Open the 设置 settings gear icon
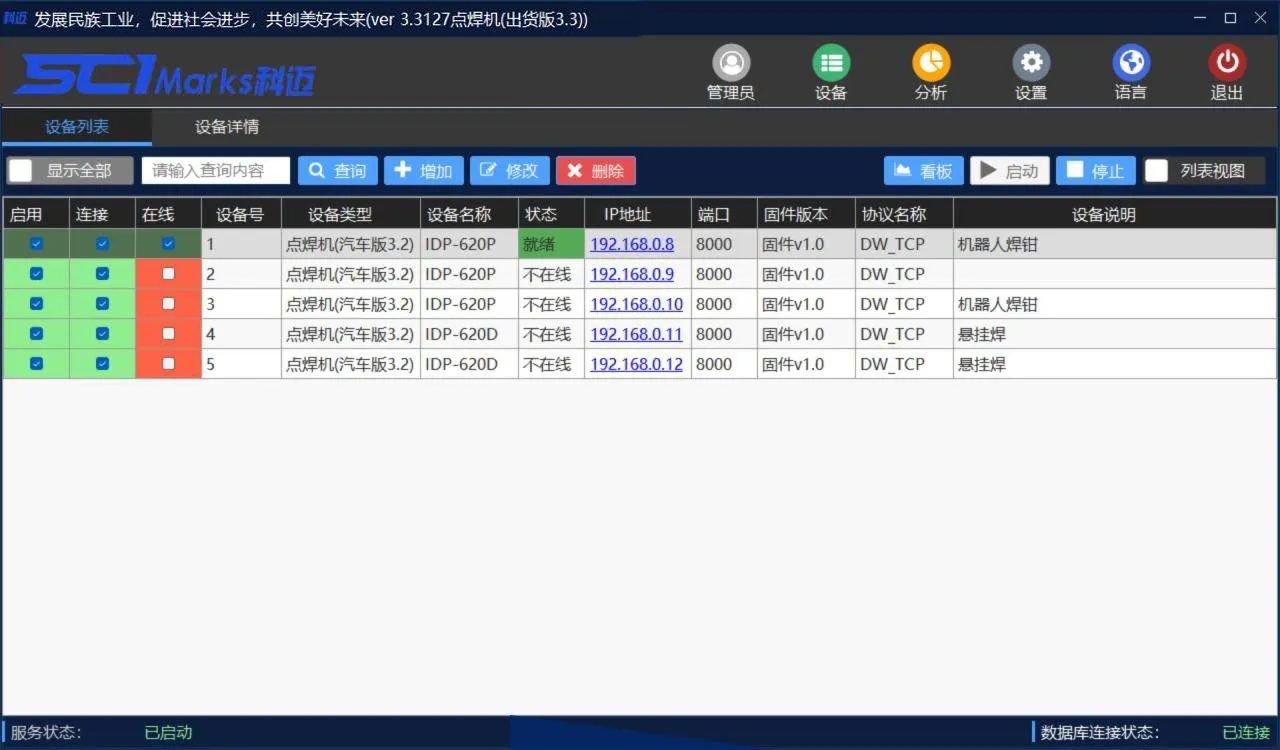 coord(1031,65)
